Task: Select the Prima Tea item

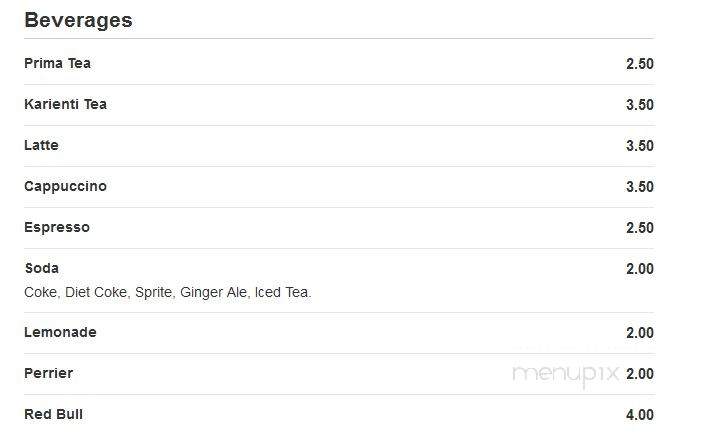Action: (x=57, y=63)
